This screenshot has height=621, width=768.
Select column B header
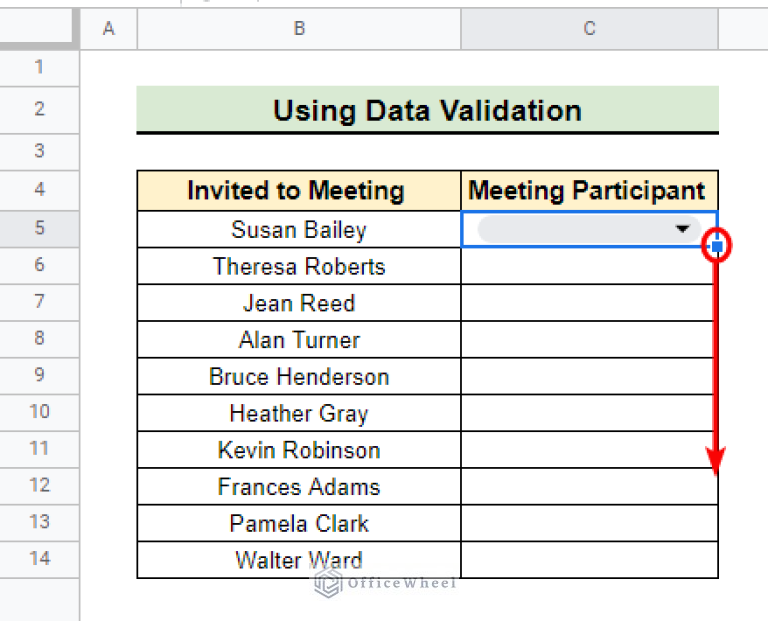pos(299,28)
